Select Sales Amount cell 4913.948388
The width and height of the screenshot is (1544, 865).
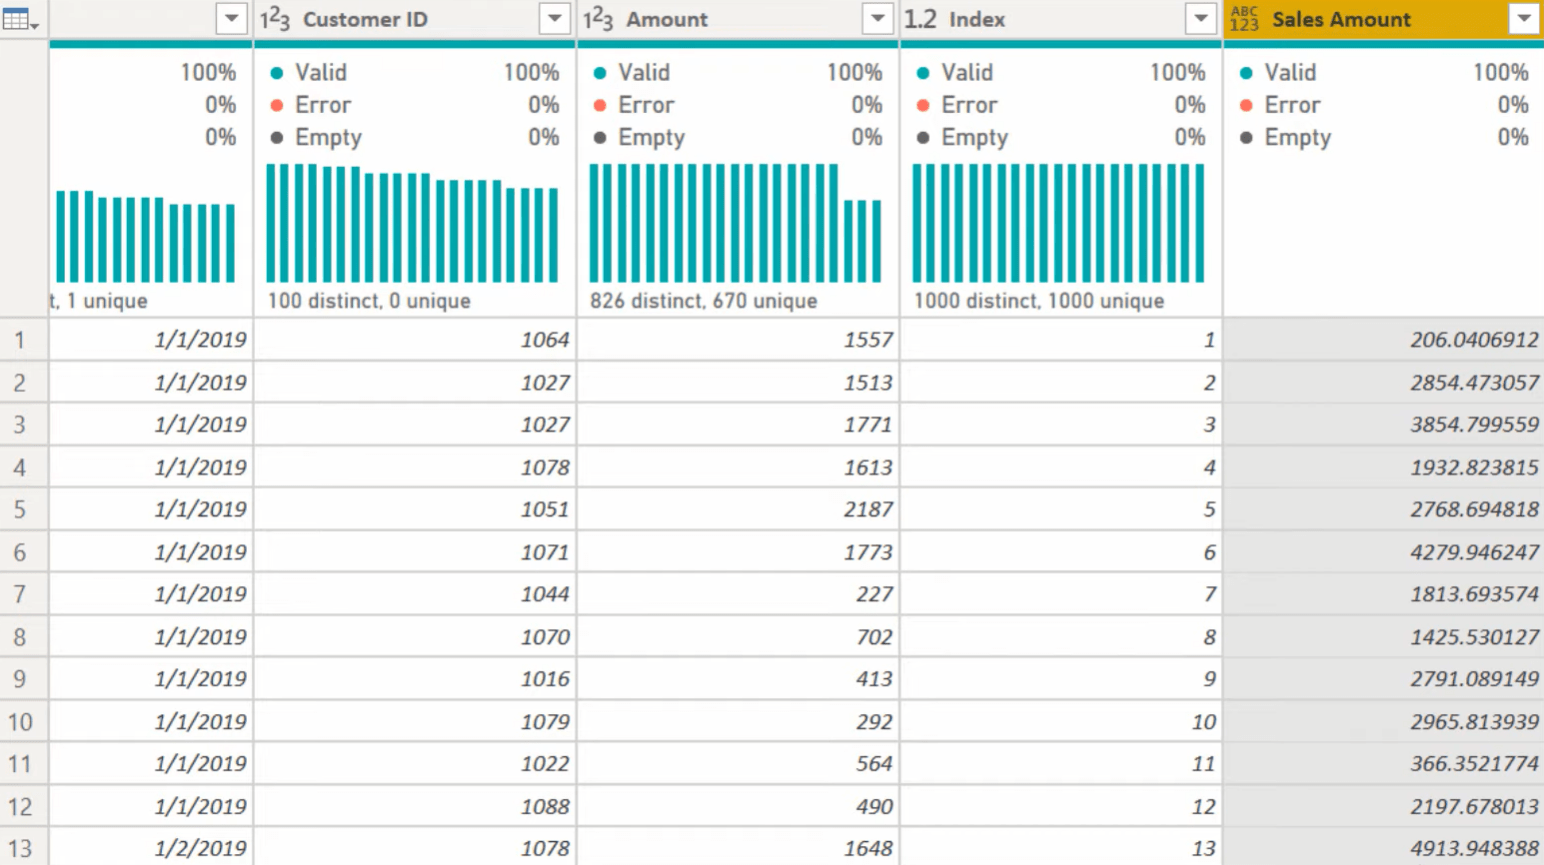(x=1384, y=848)
